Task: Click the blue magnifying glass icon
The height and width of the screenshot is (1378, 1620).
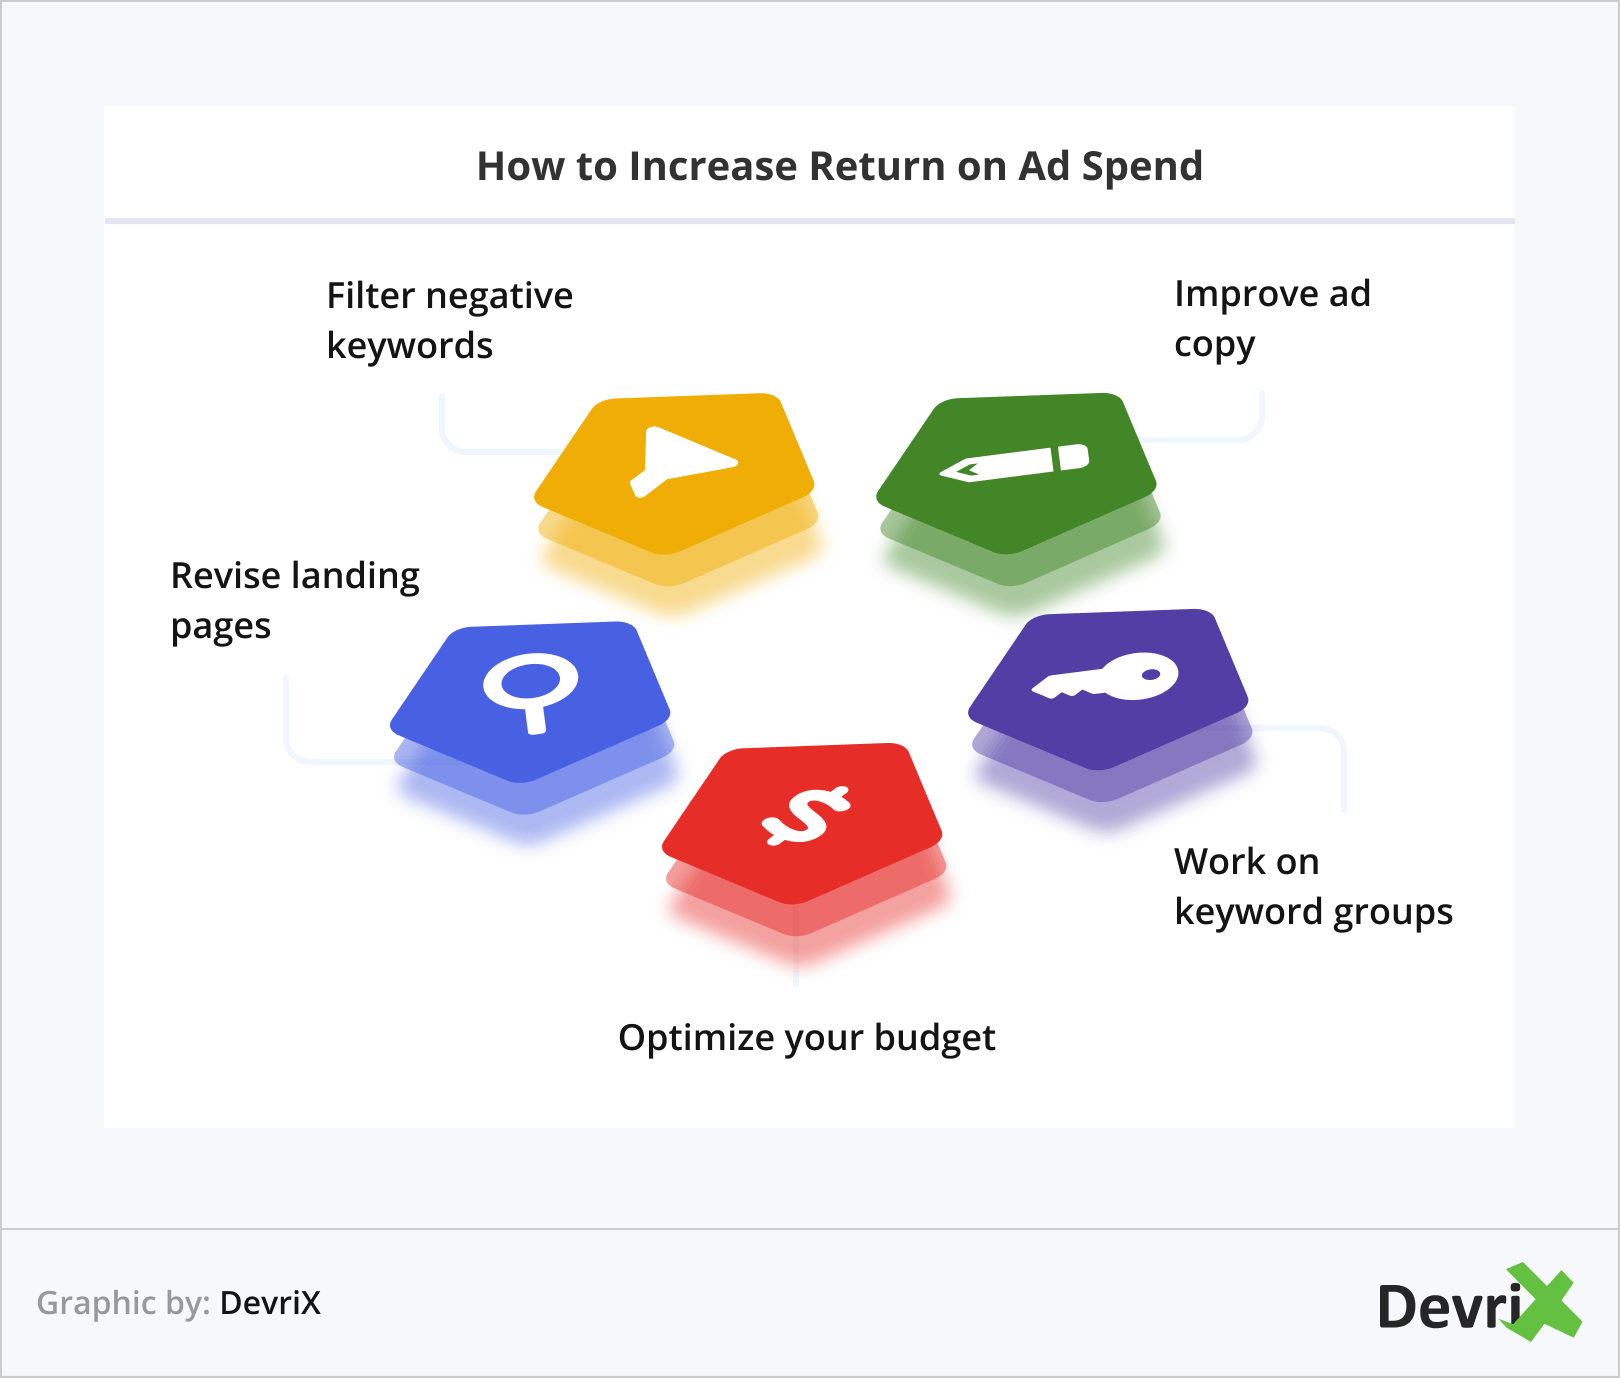Action: click(x=531, y=692)
